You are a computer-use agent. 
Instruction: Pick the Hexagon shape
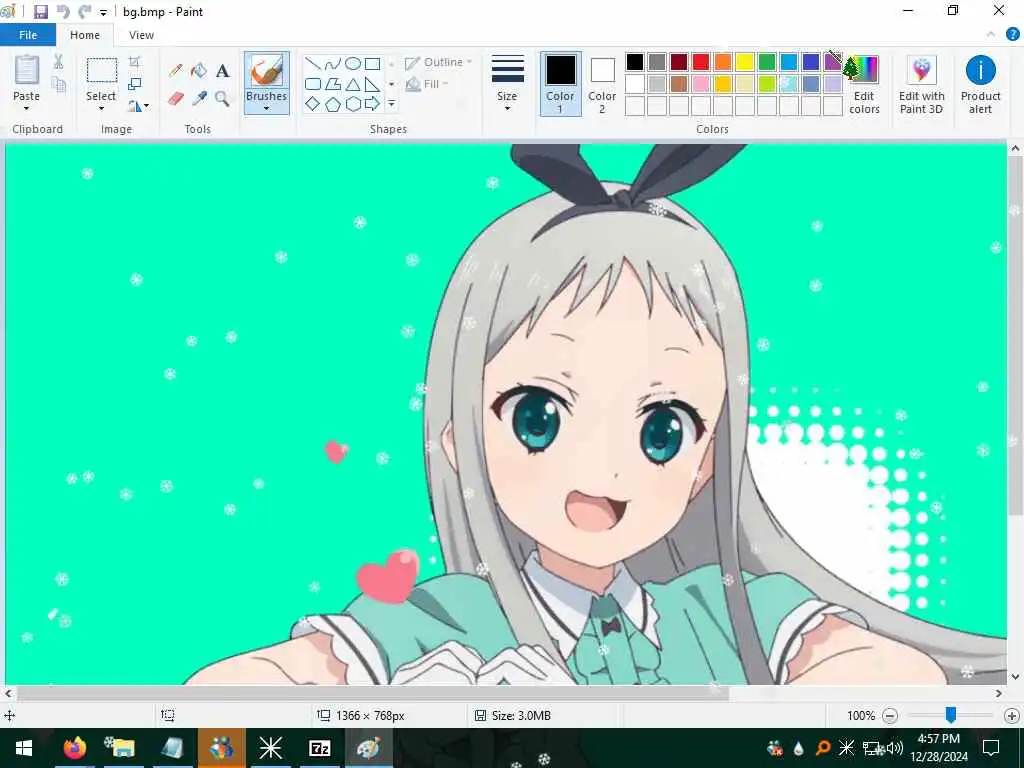353,104
